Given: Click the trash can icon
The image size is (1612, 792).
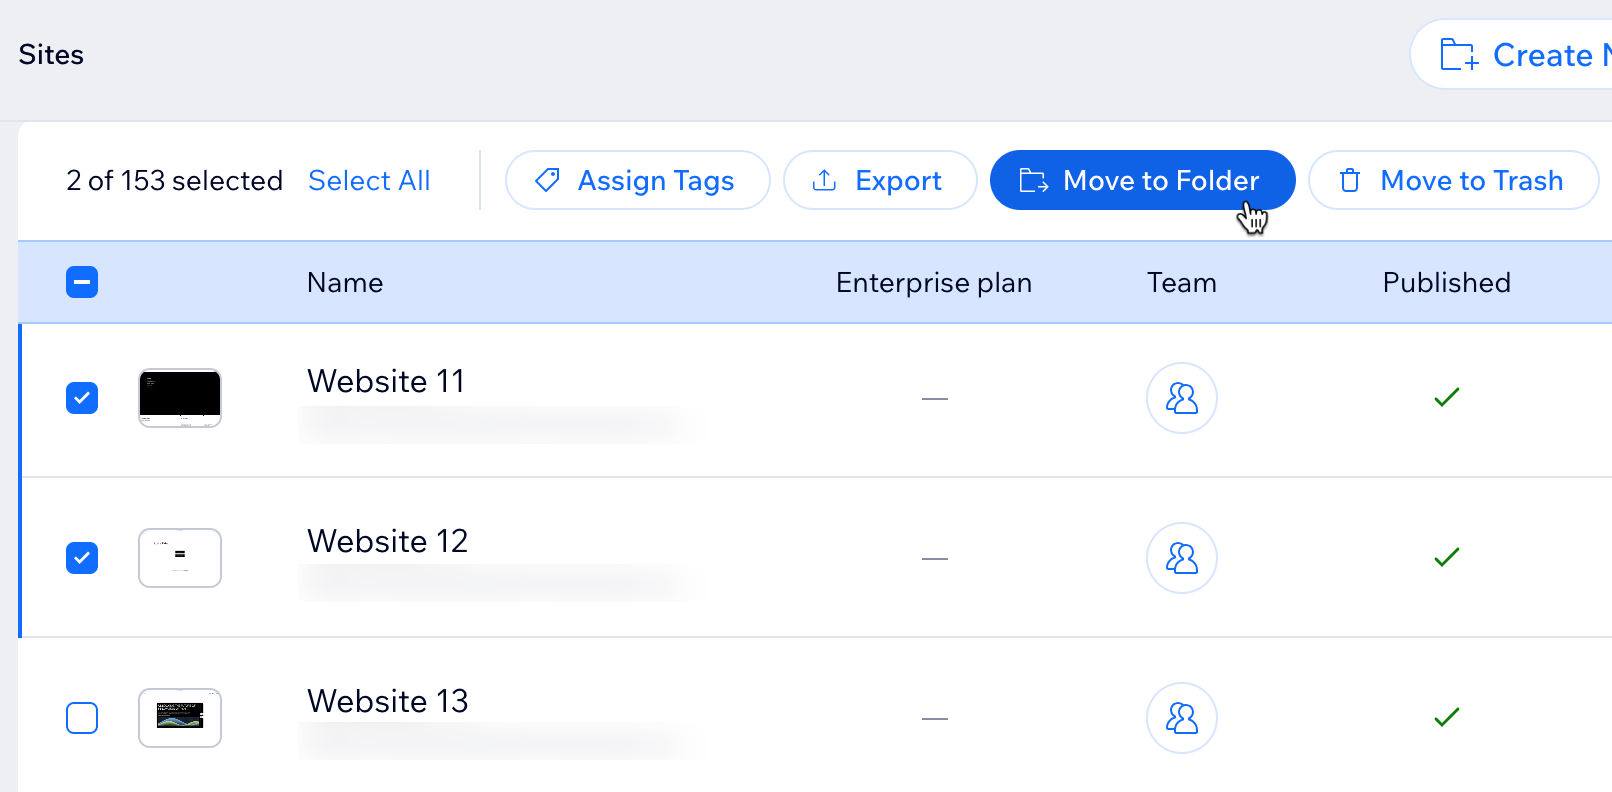Looking at the screenshot, I should 1350,180.
